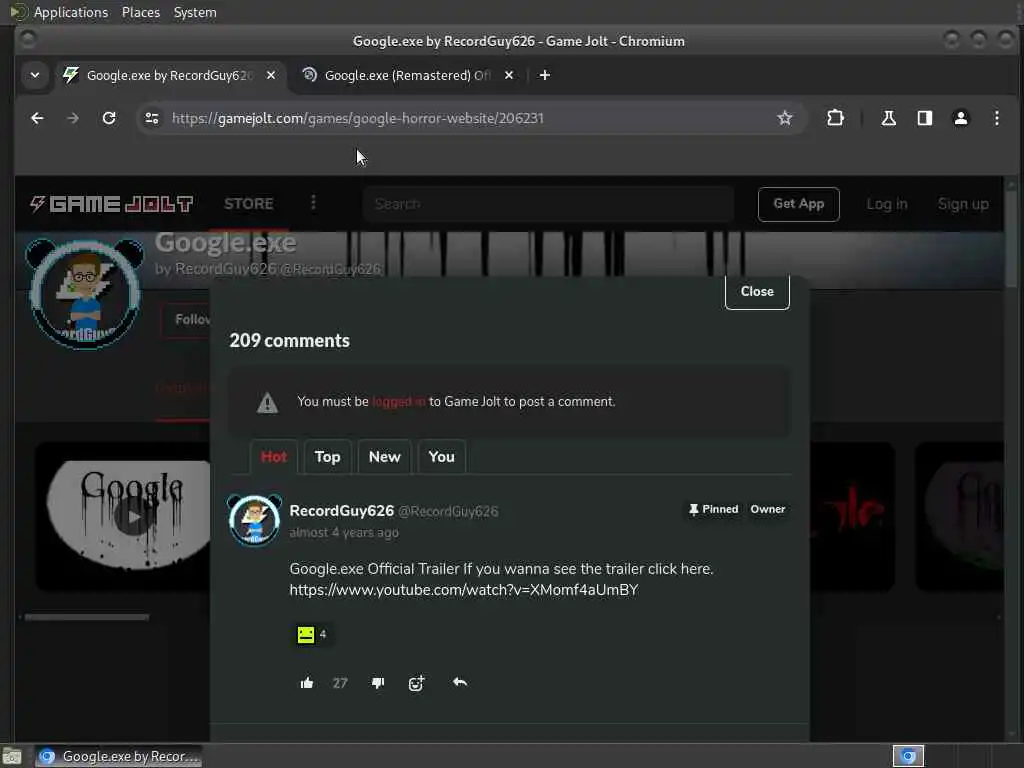Open the browser profile icon
The image size is (1024, 768).
point(961,118)
